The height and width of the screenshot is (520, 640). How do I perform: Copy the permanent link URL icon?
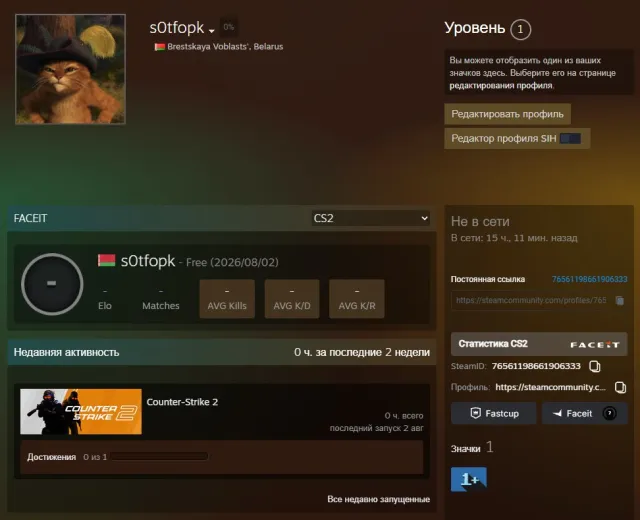click(620, 300)
